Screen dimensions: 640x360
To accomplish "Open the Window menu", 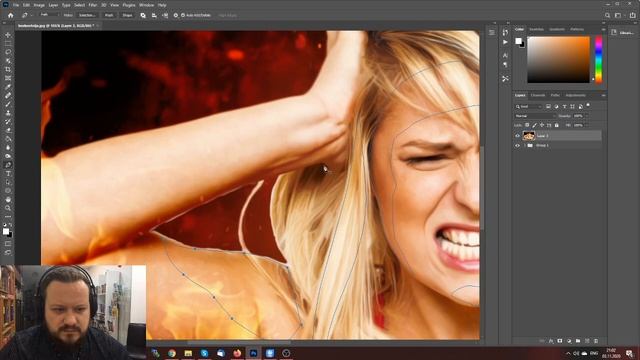I will pyautogui.click(x=146, y=5).
